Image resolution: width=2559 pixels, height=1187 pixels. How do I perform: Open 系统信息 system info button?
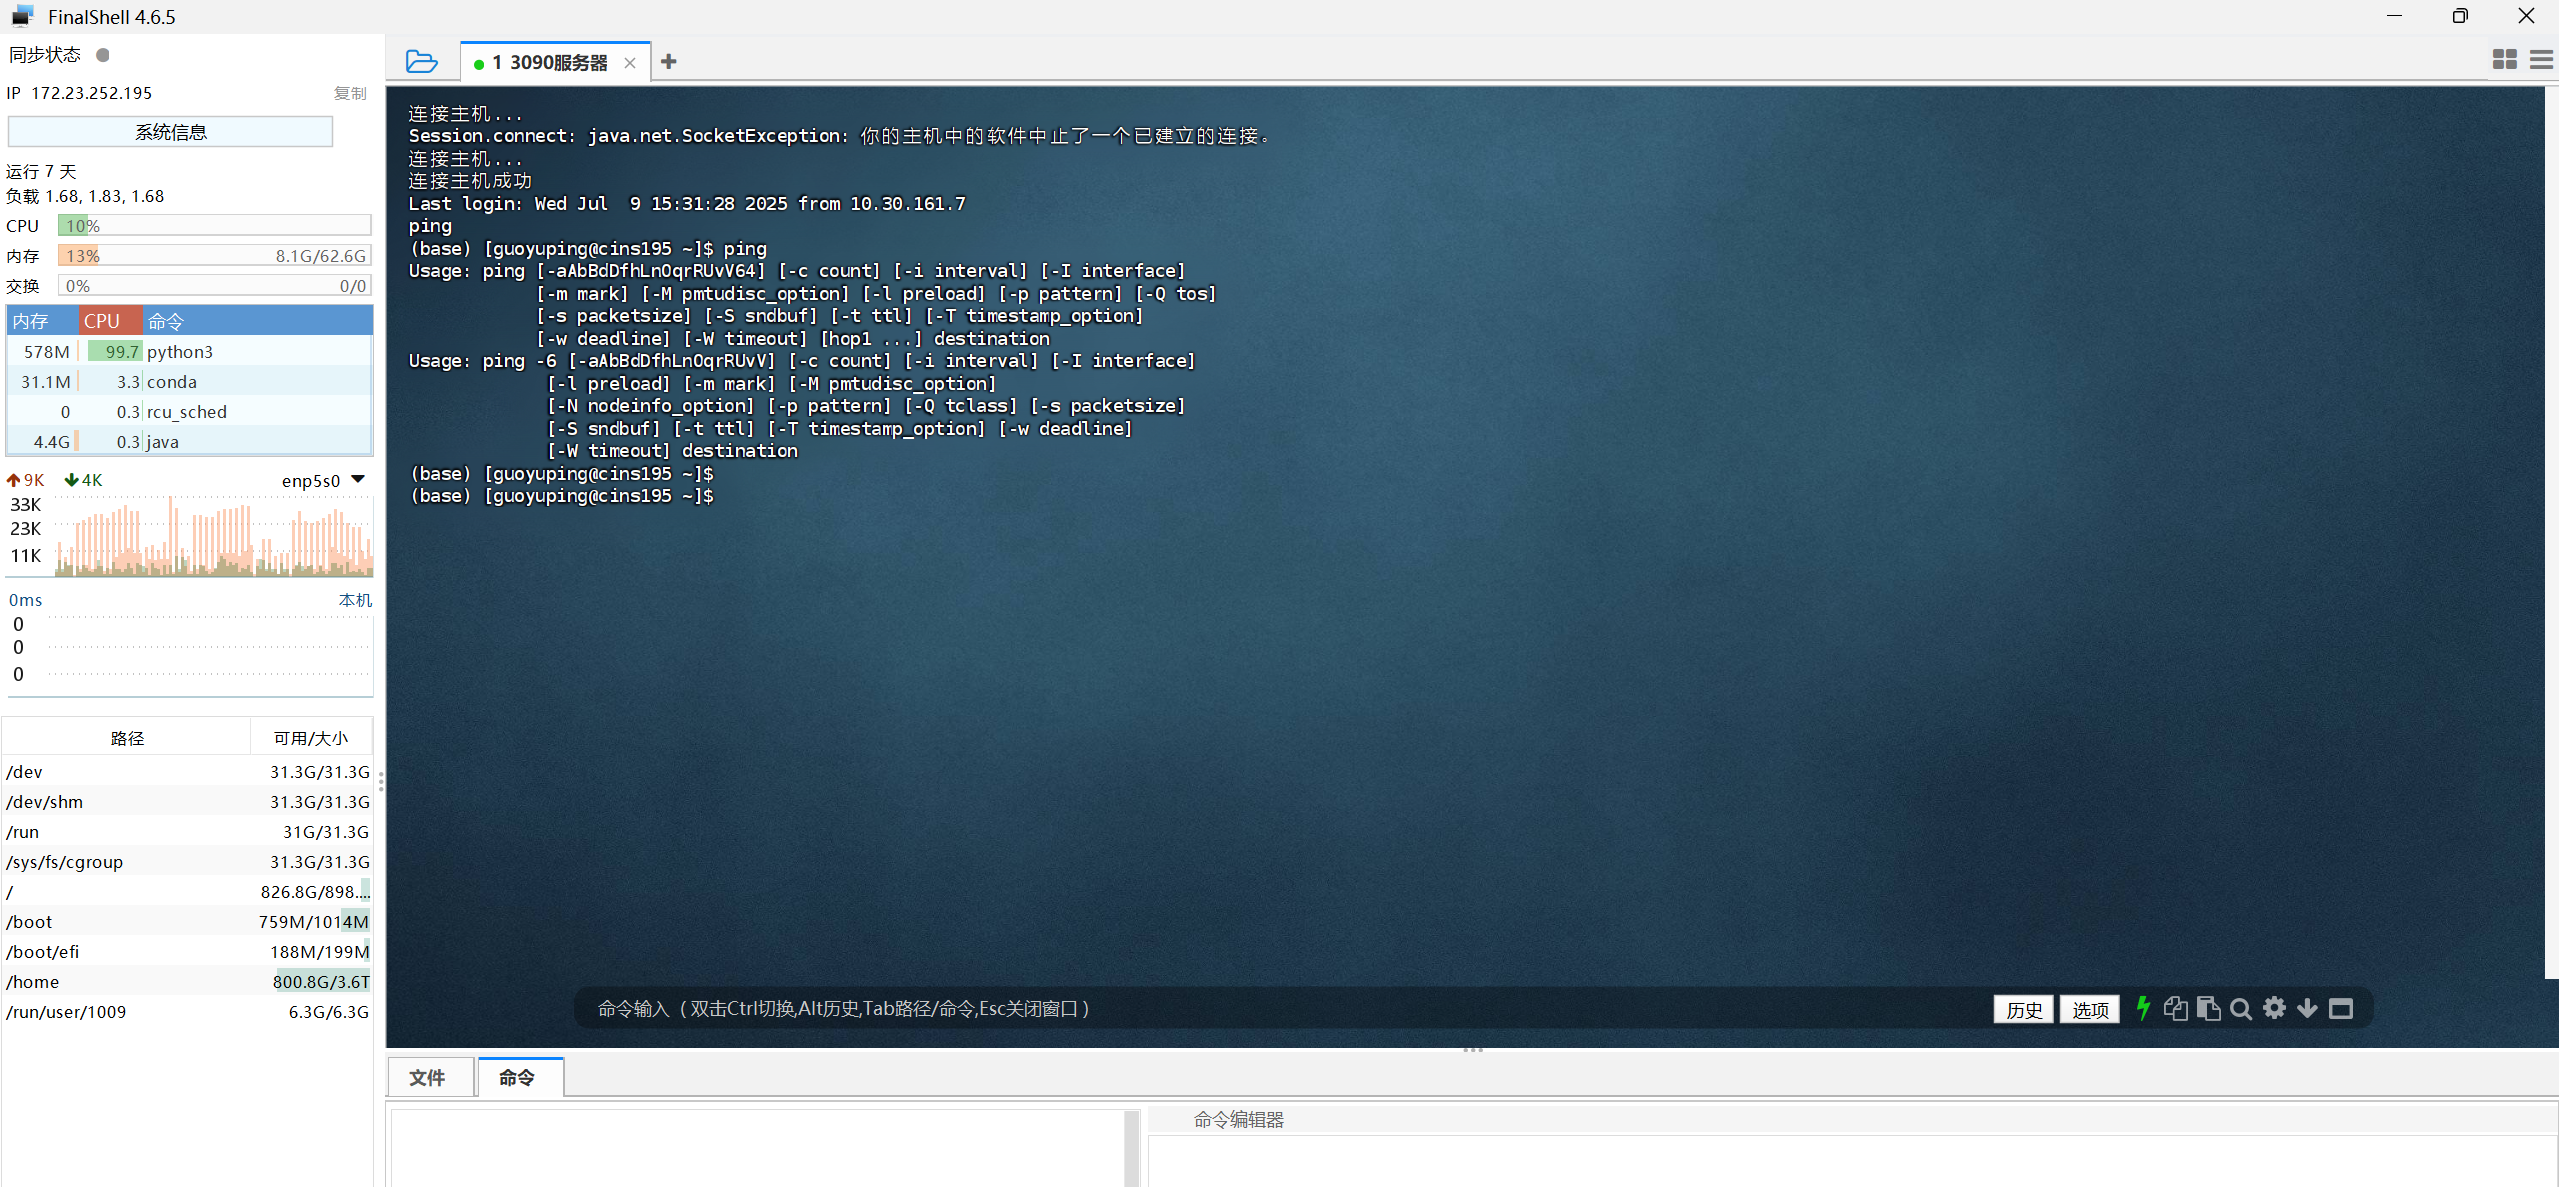[170, 132]
